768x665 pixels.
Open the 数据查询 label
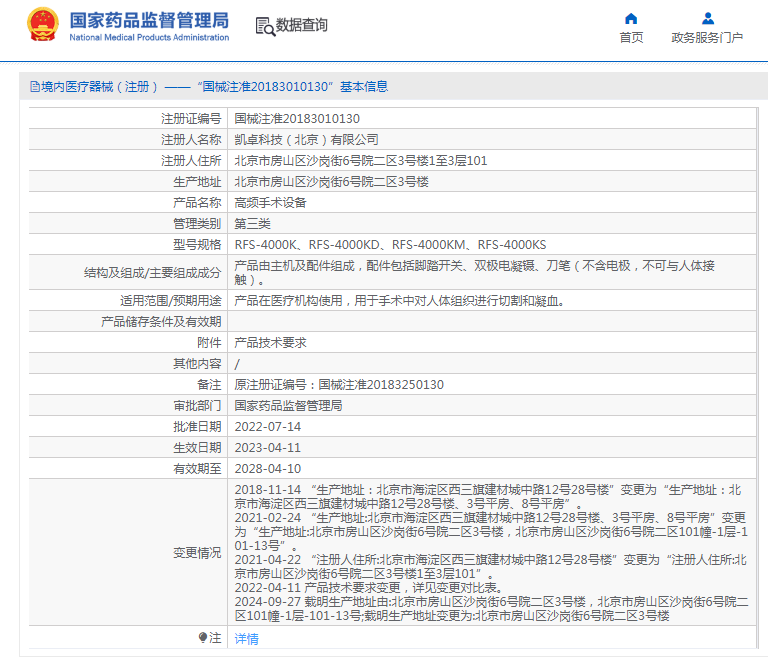pyautogui.click(x=301, y=25)
